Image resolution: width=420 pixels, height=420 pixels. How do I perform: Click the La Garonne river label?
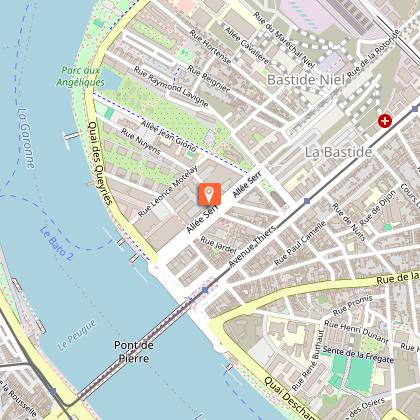click(26, 138)
